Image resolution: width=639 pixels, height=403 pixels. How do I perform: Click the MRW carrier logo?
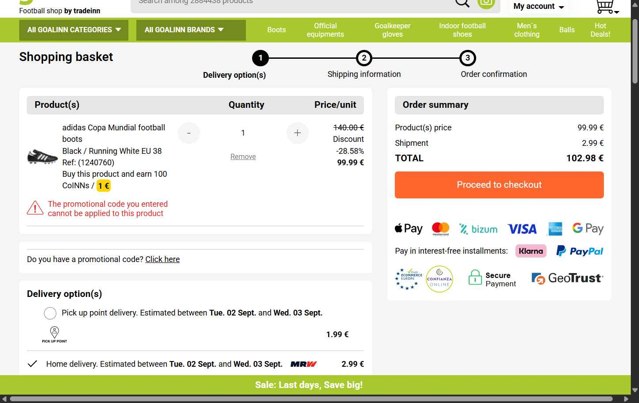pyautogui.click(x=304, y=364)
